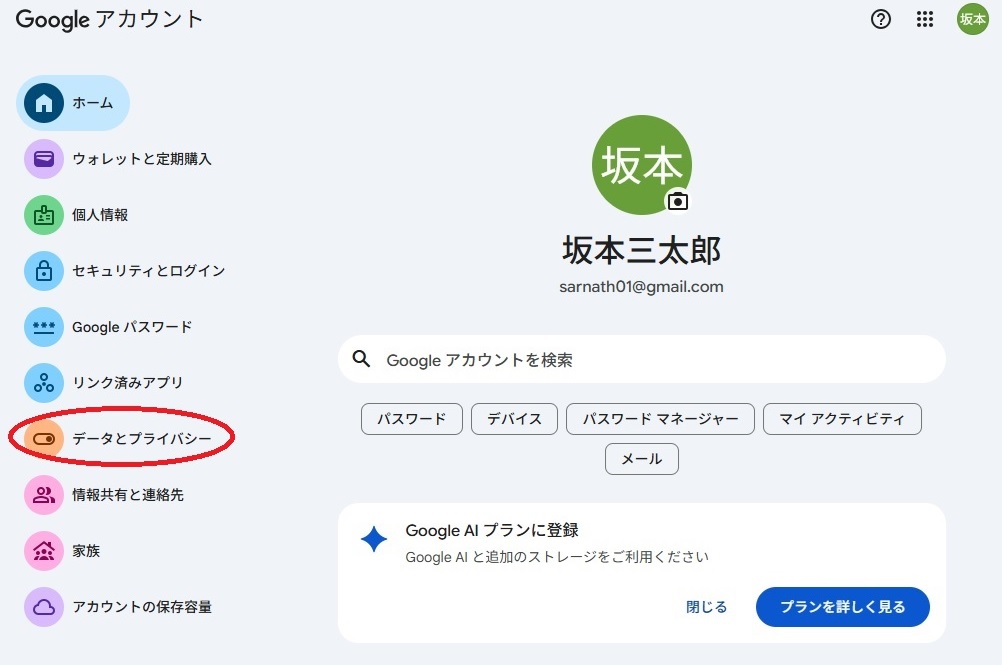Open セキュリティとログイン lock icon
Screen dimensions: 1002x665
click(x=43, y=271)
